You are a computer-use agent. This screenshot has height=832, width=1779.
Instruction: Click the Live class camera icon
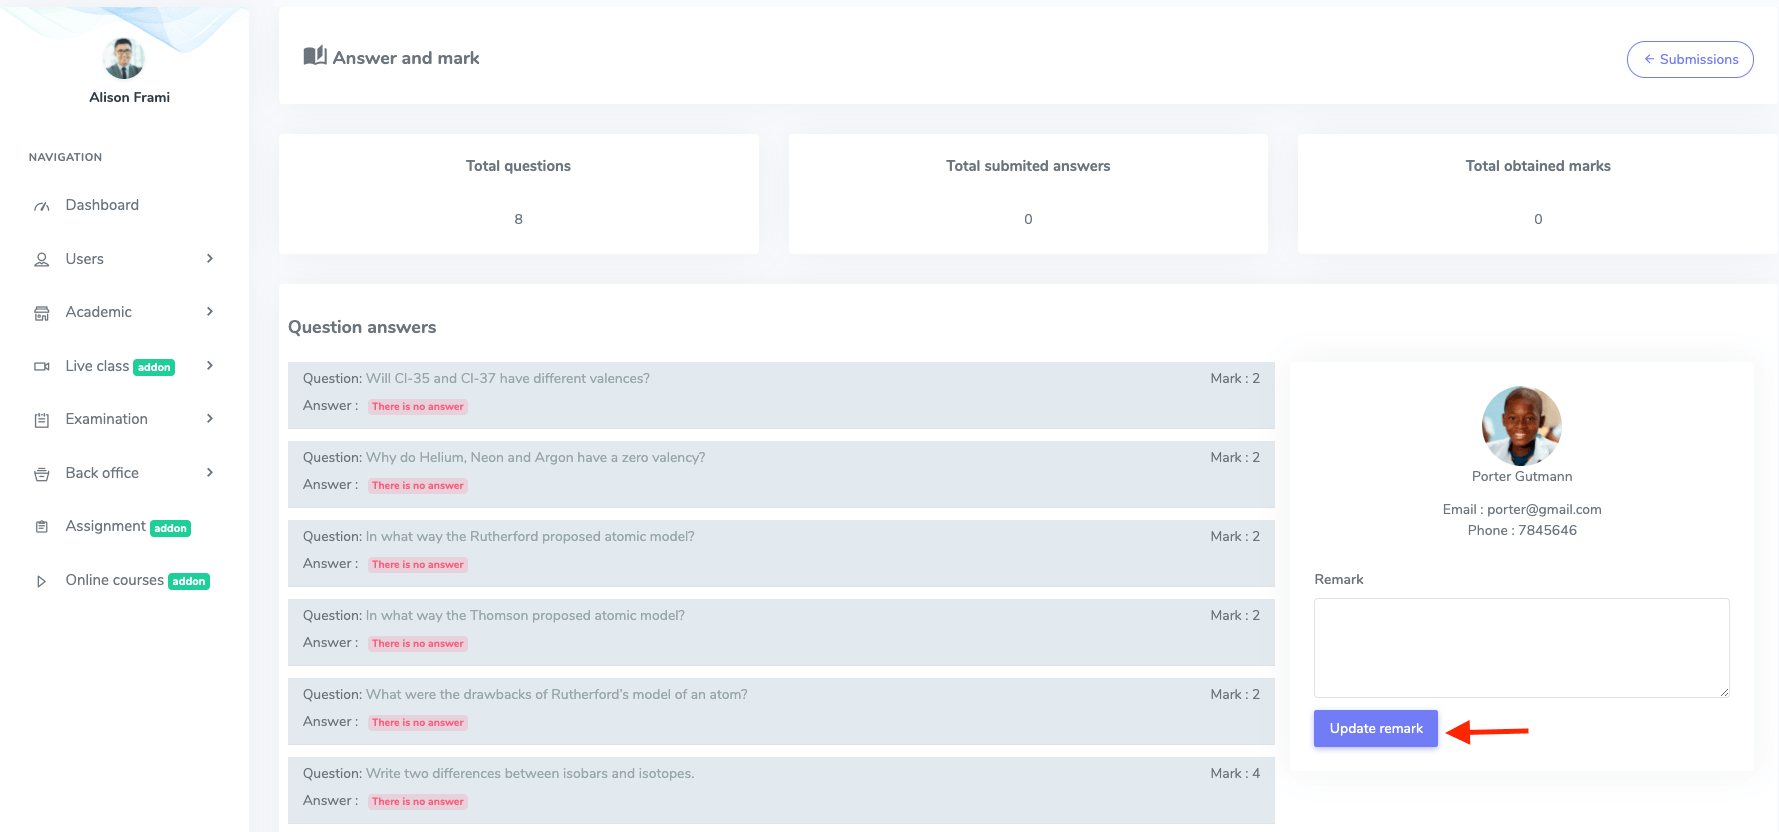coord(42,367)
